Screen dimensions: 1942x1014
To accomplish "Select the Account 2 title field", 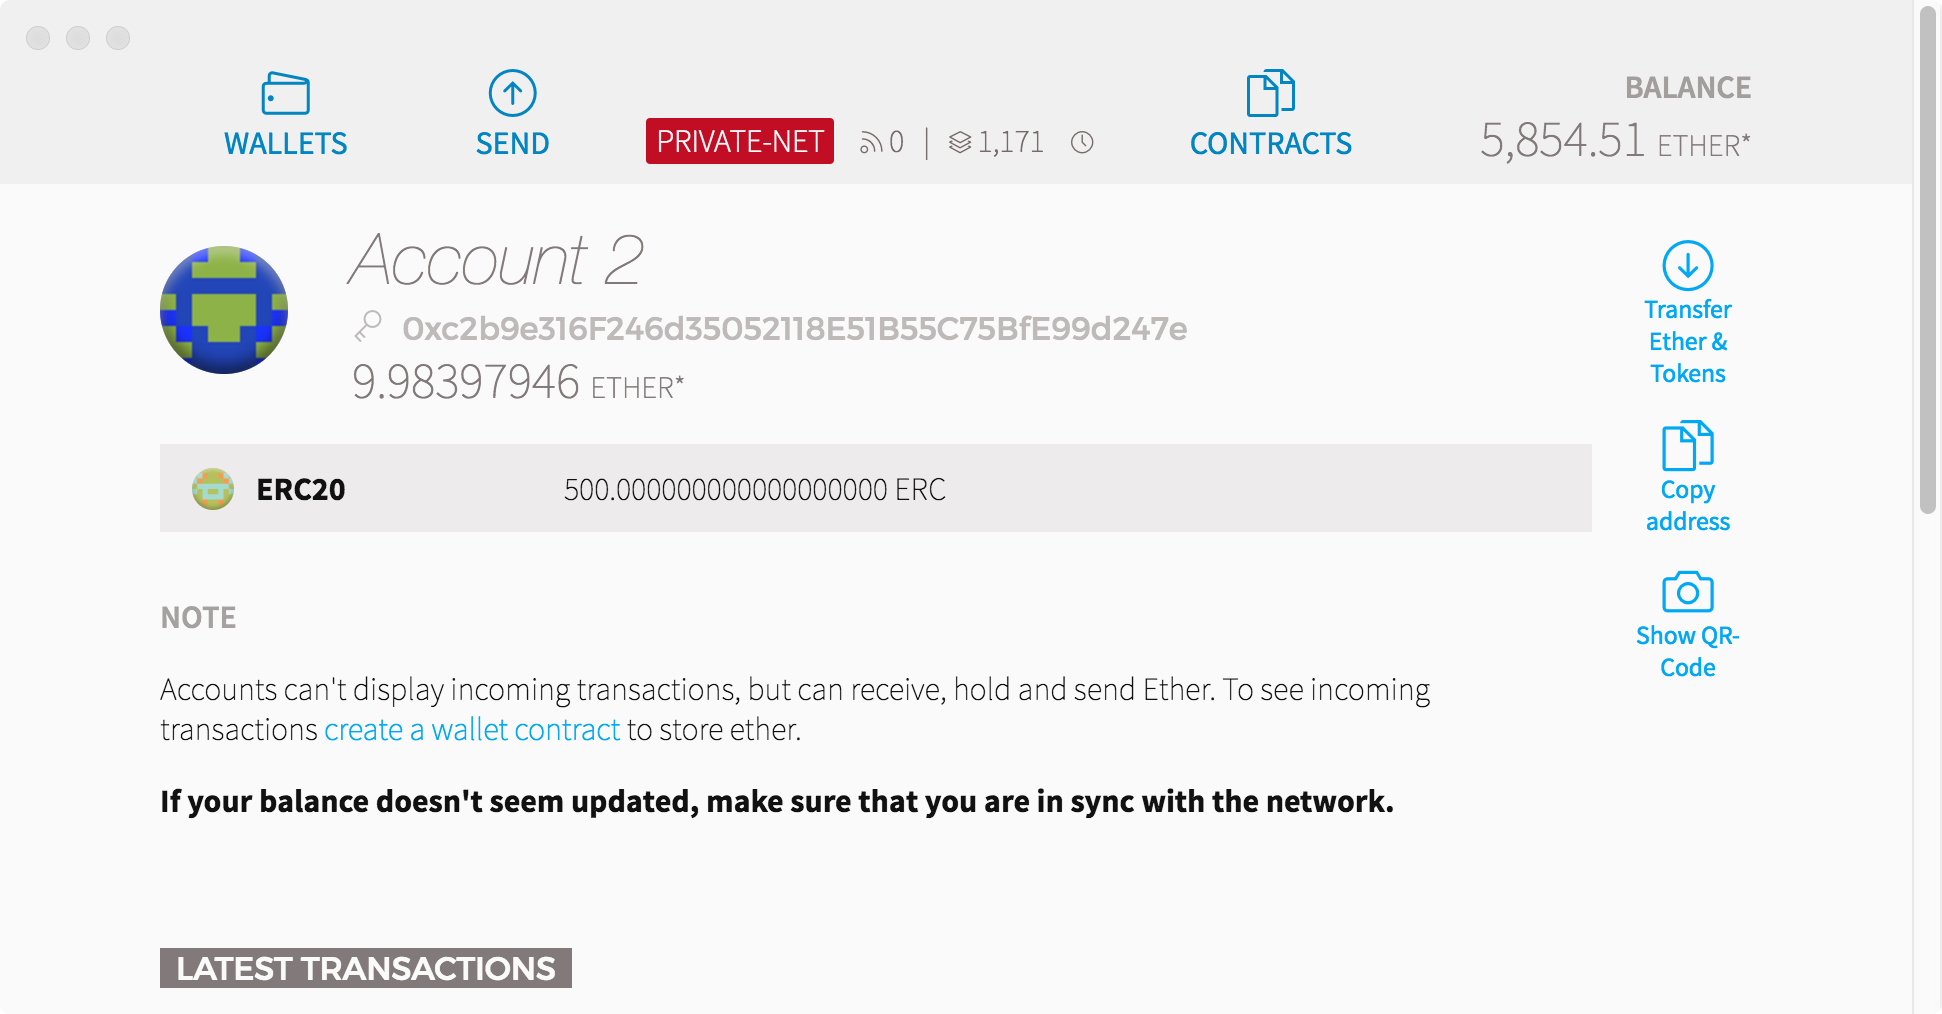I will pyautogui.click(x=496, y=260).
